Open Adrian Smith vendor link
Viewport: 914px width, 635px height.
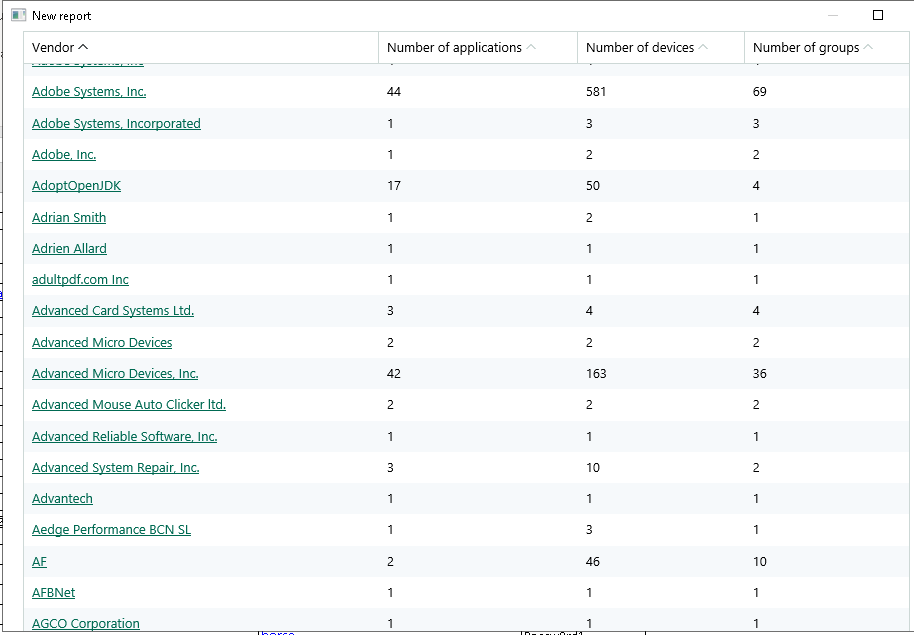[69, 217]
